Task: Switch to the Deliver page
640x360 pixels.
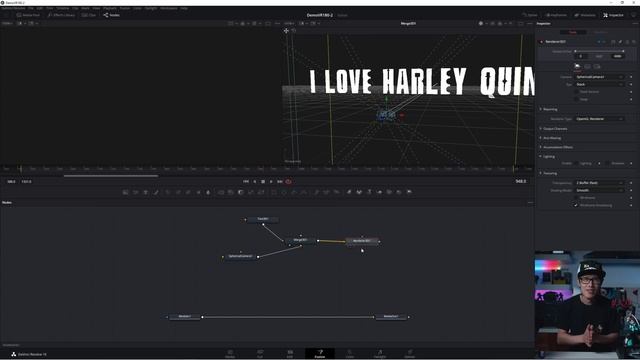Action: (x=410, y=353)
